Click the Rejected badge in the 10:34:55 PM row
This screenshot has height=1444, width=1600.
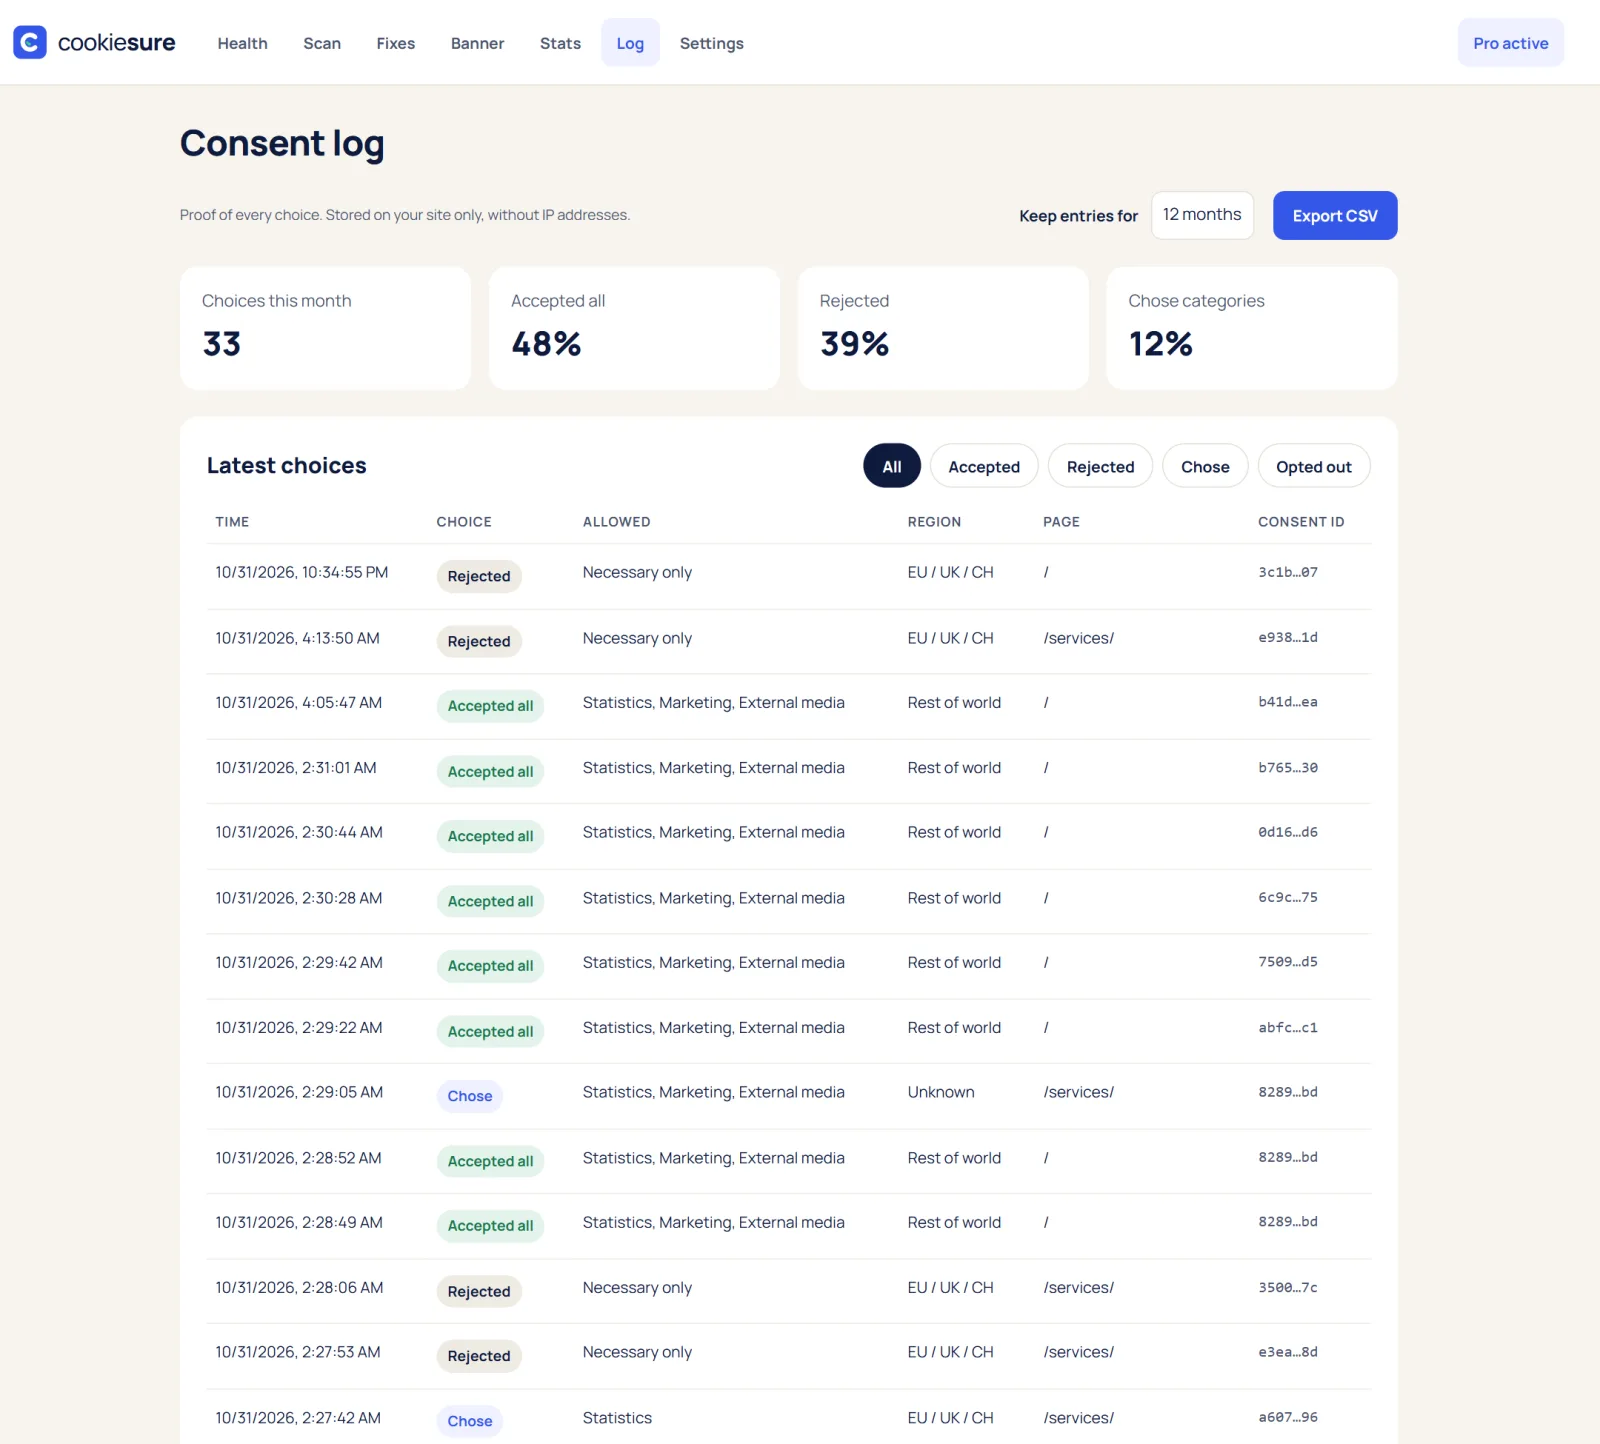click(479, 576)
